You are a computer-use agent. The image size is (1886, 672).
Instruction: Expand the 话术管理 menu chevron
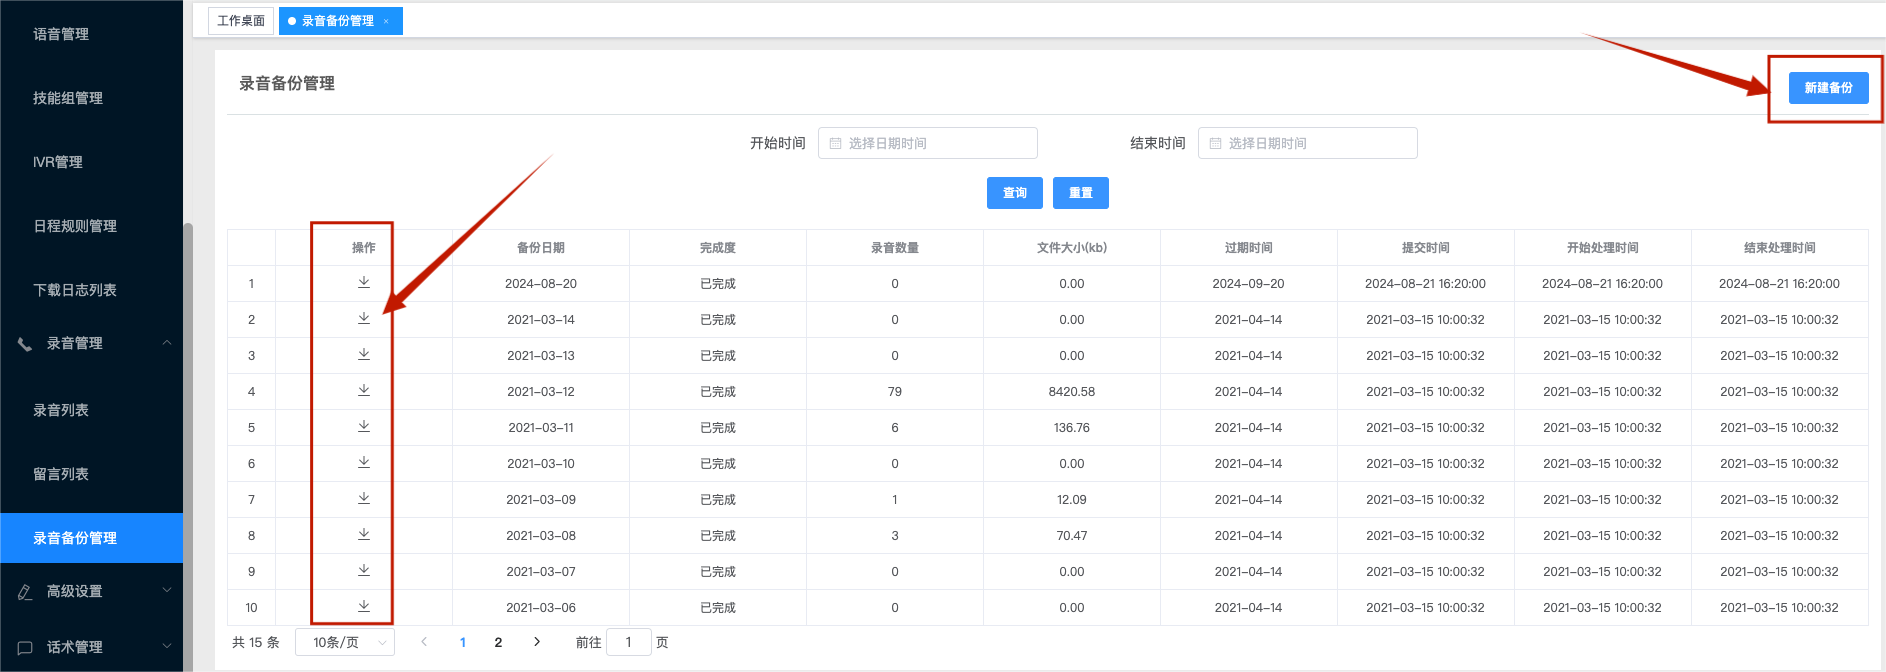(x=167, y=647)
